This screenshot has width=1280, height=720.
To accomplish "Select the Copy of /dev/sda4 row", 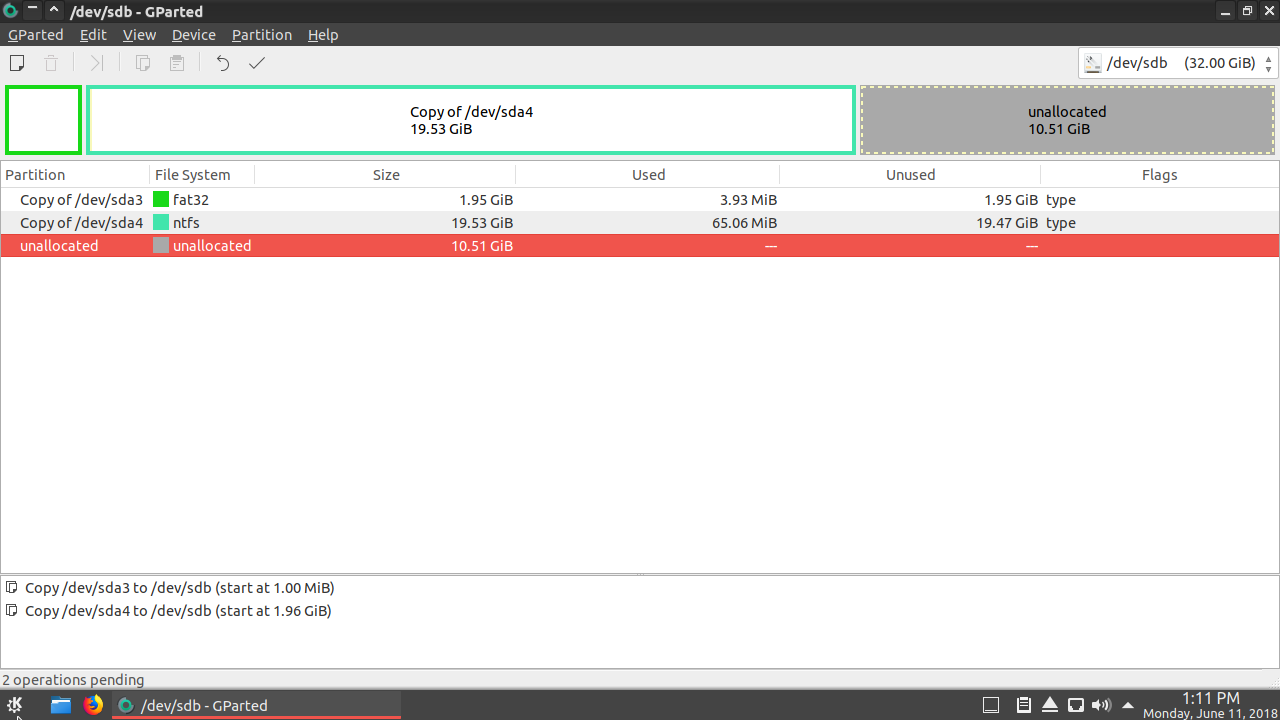I will click(640, 223).
